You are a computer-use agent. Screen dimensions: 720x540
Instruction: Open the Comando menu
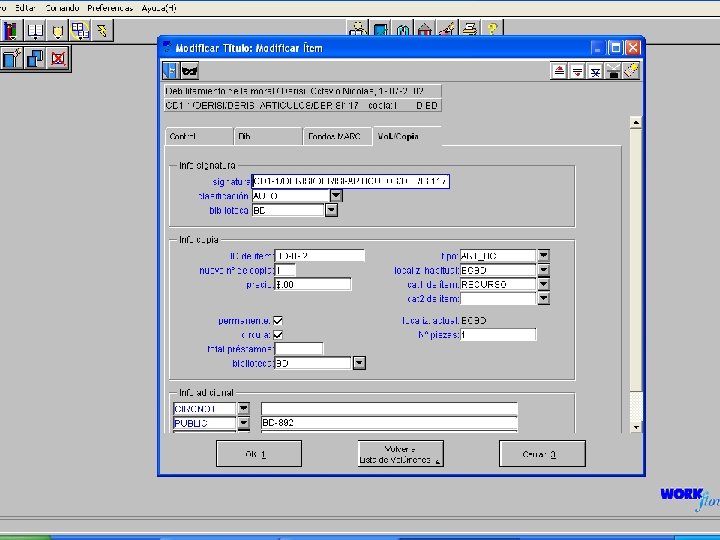(x=62, y=8)
